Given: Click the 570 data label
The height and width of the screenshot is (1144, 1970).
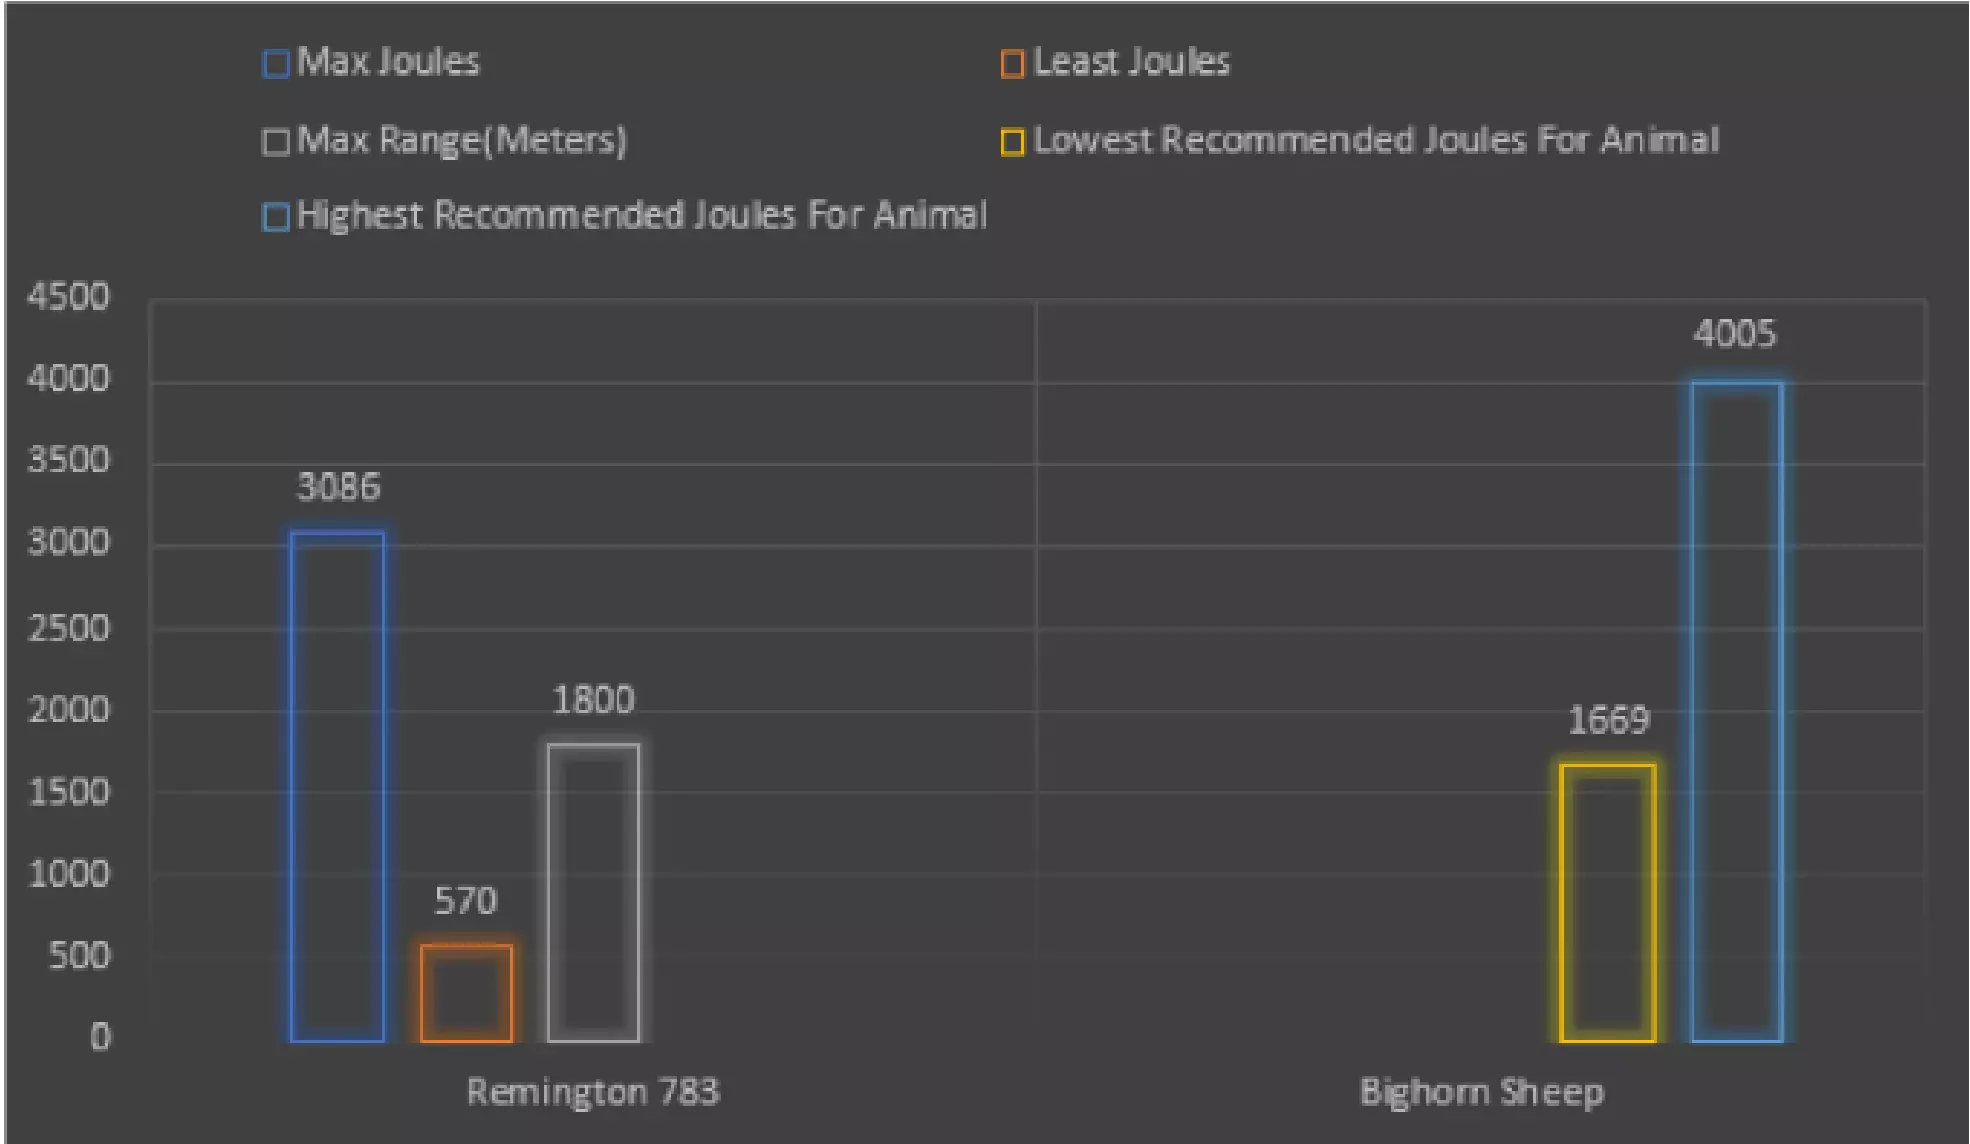Looking at the screenshot, I should 466,901.
